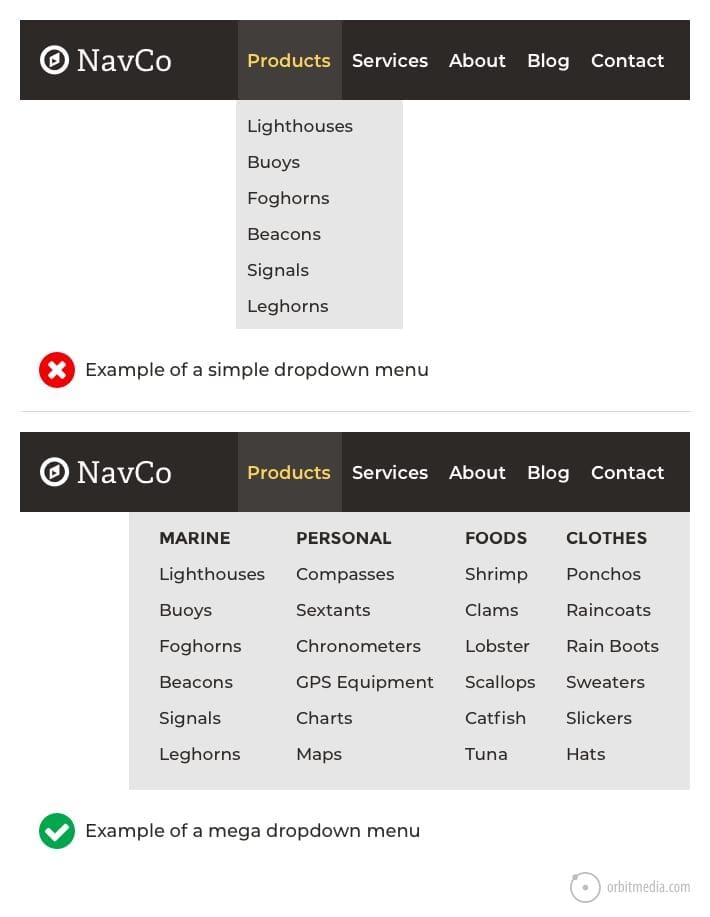Click the MARINE column heading
This screenshot has height=917, width=710.
194,538
